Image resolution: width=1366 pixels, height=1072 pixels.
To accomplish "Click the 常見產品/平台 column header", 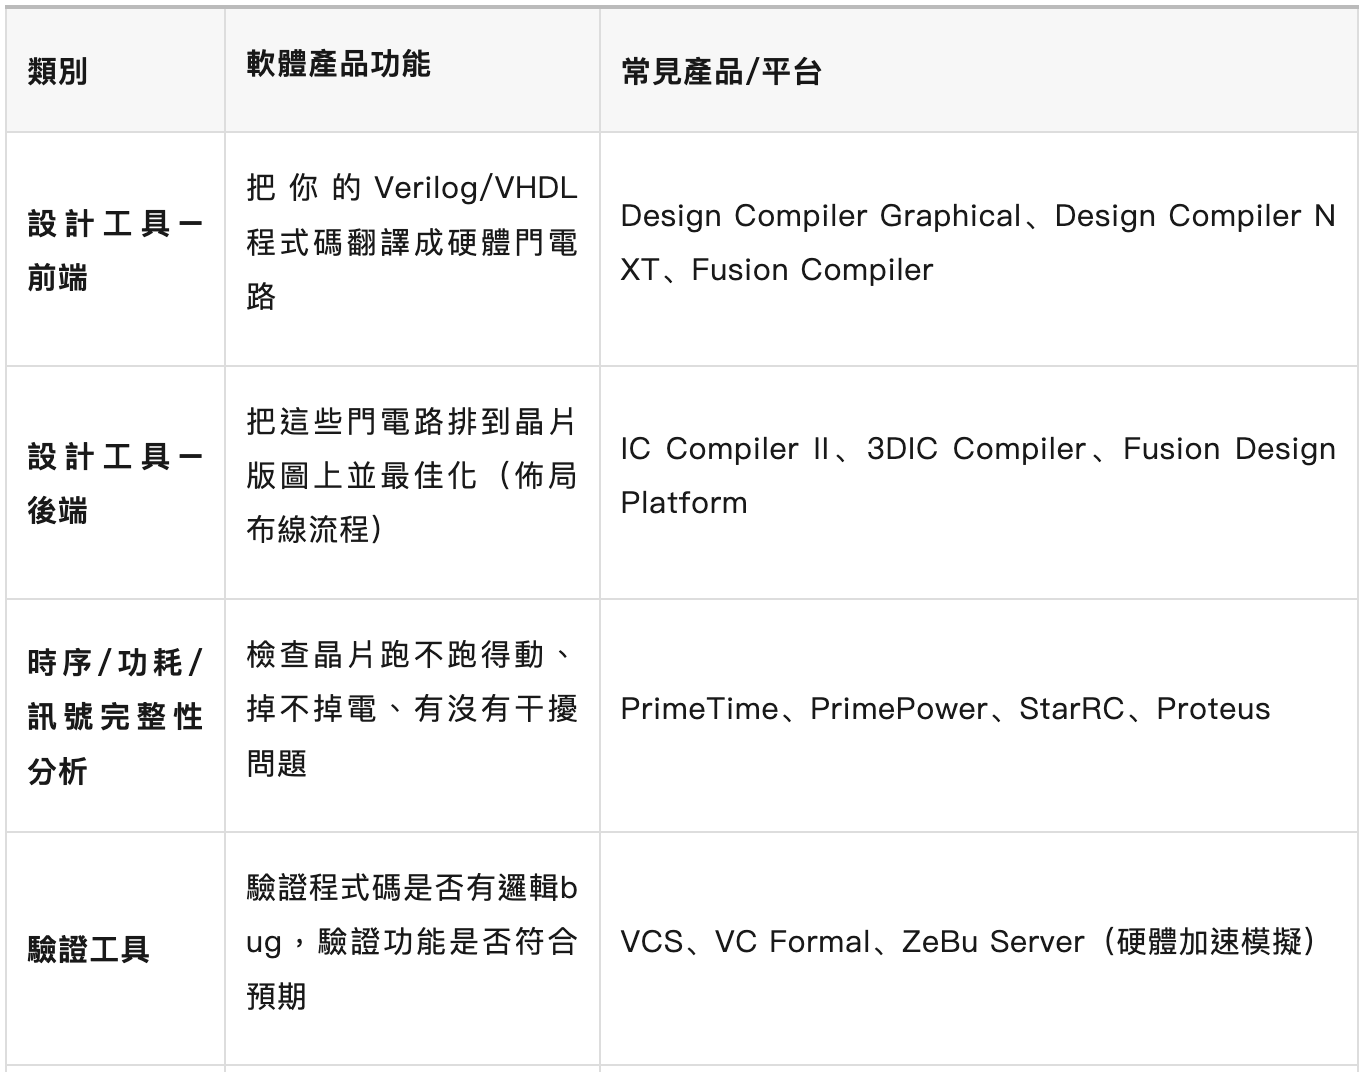I will pos(721,72).
